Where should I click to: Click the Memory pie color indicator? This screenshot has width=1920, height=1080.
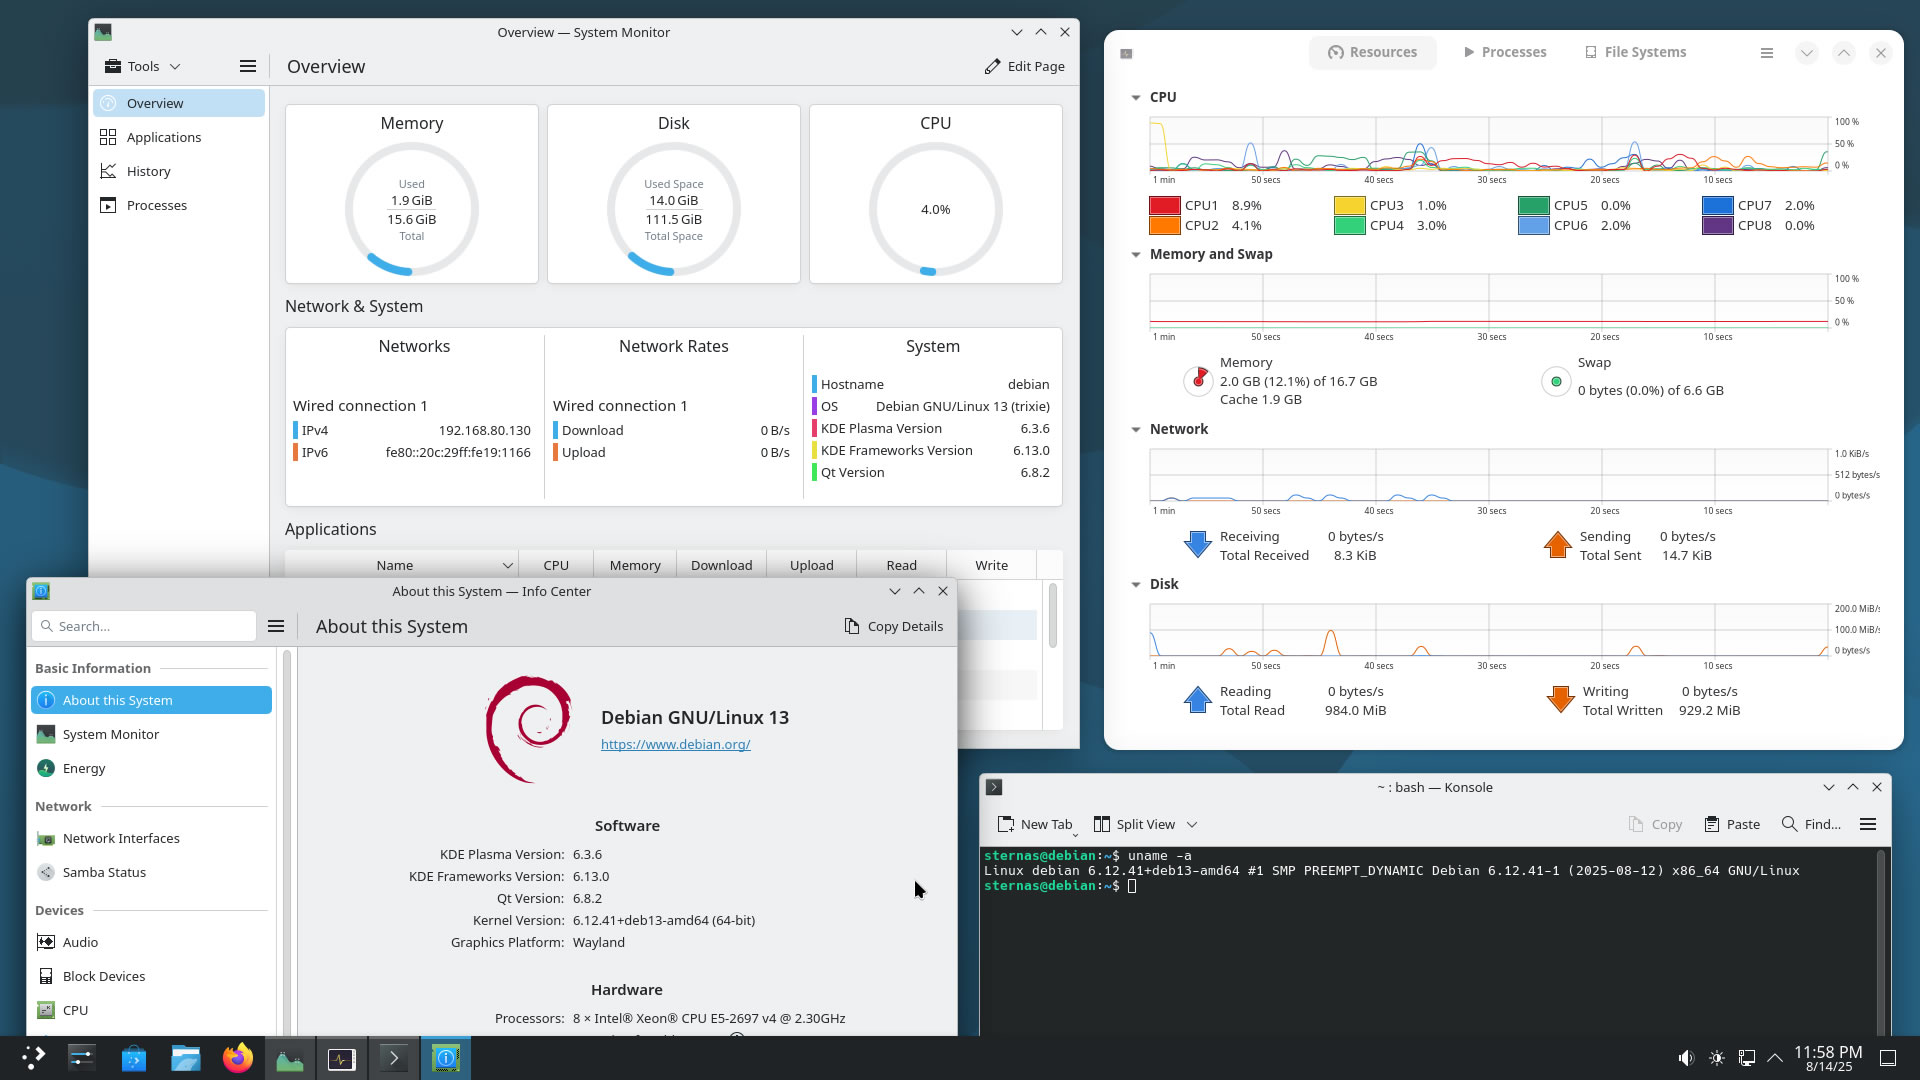click(x=1198, y=380)
